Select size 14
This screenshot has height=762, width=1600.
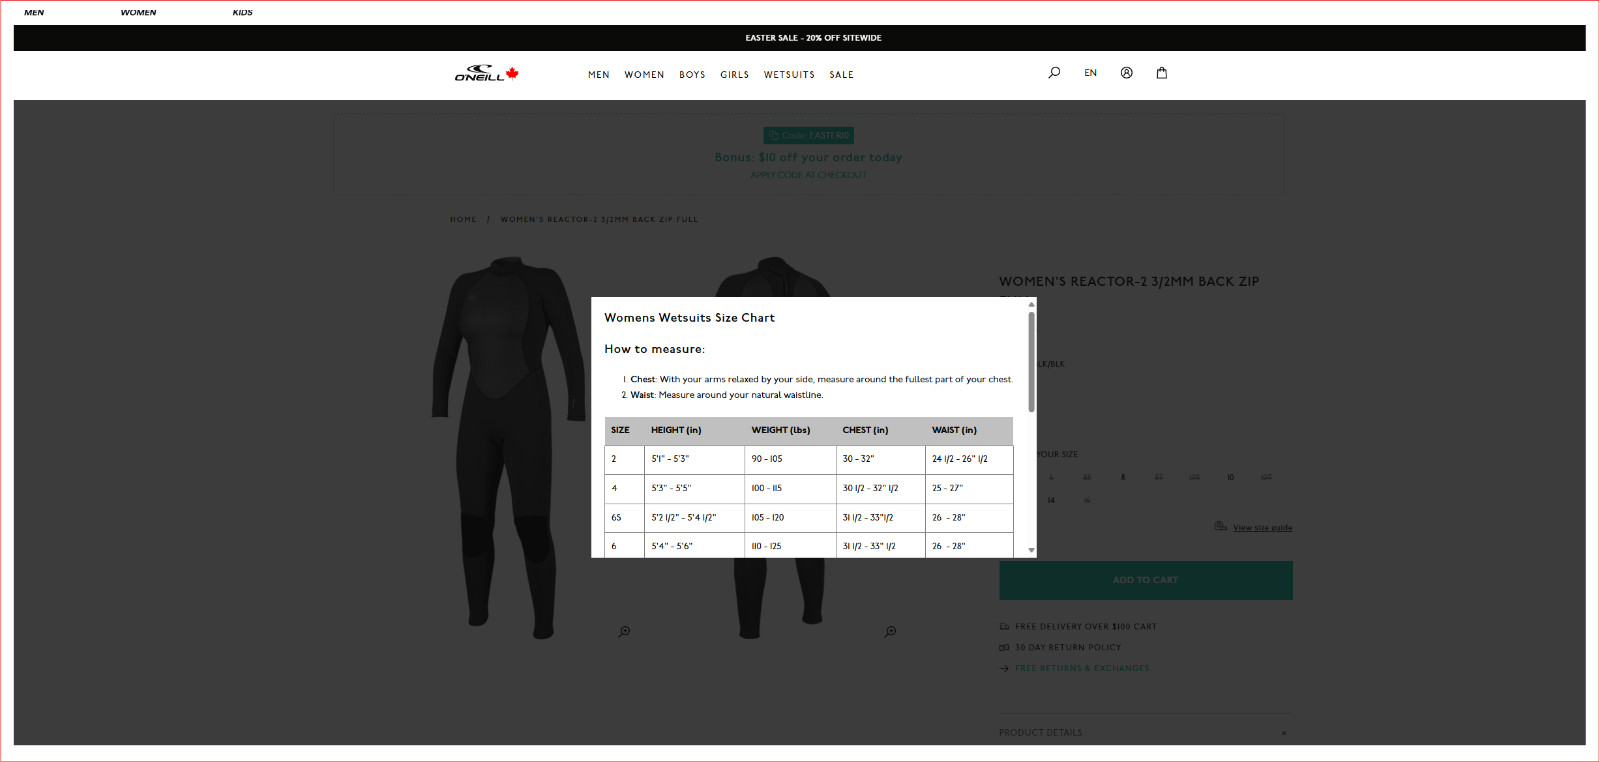[x=1051, y=500]
